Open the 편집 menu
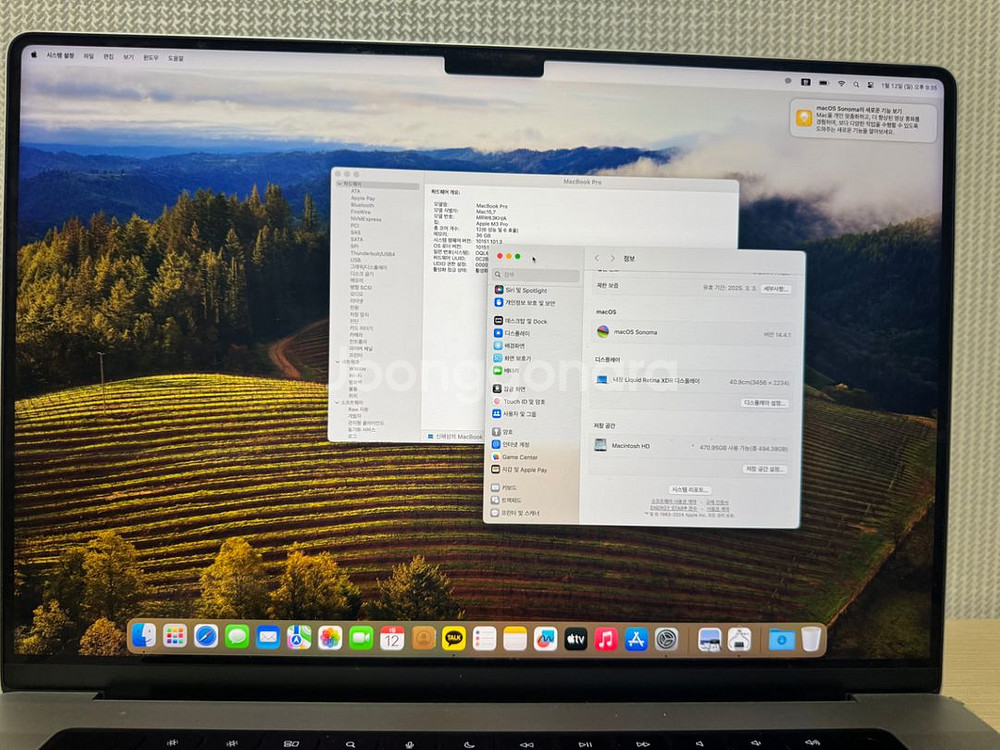1000x750 pixels. pos(108,57)
